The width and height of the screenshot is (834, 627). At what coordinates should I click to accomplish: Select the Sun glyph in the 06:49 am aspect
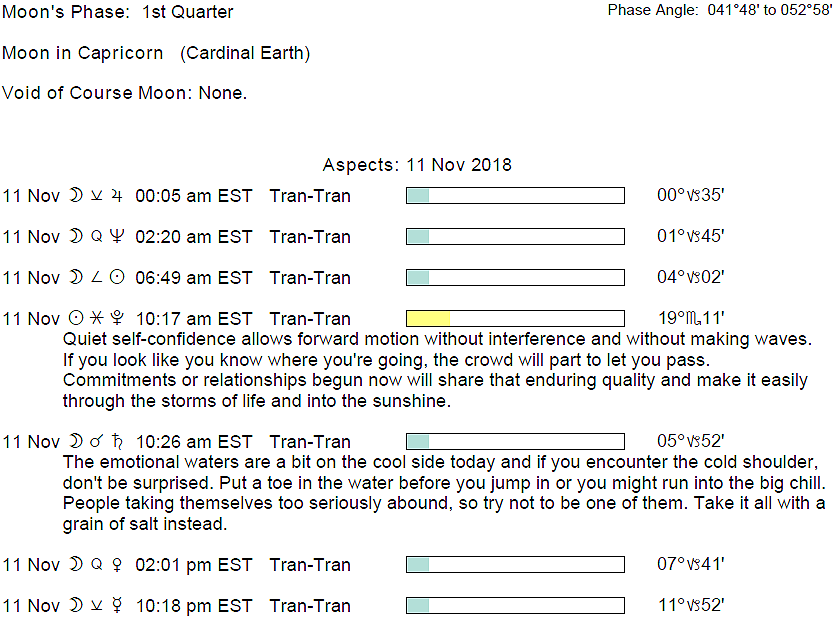coord(117,278)
